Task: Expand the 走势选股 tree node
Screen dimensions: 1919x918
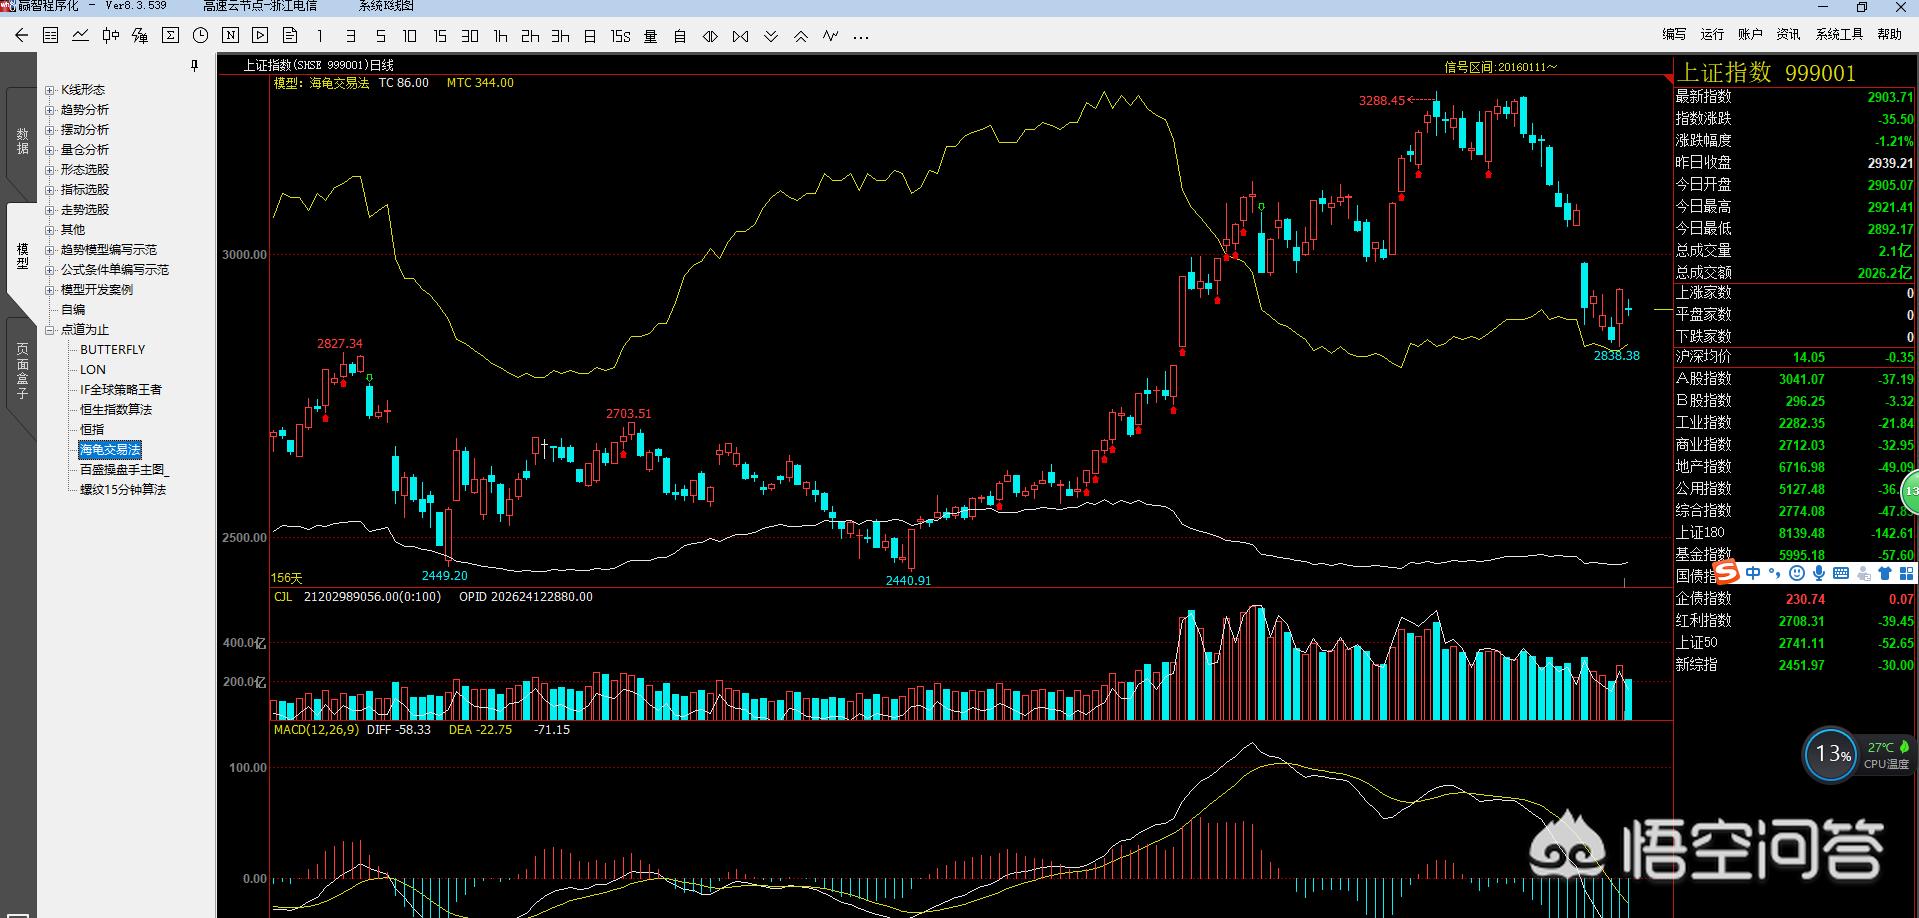Action: point(50,210)
